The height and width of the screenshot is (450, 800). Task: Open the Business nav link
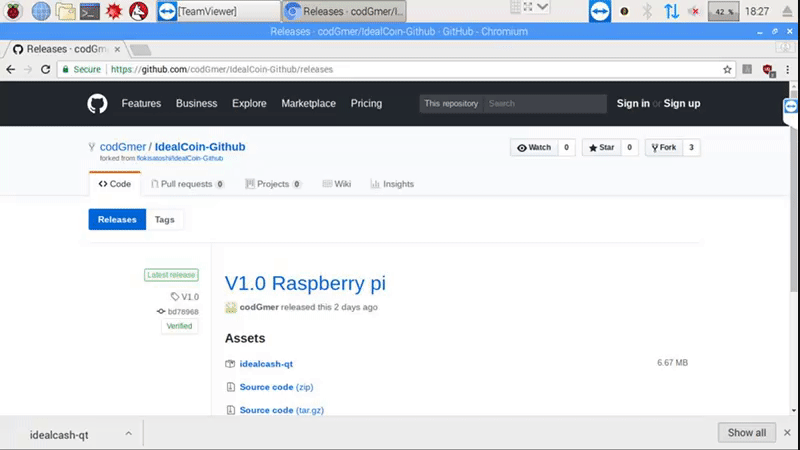(x=196, y=104)
